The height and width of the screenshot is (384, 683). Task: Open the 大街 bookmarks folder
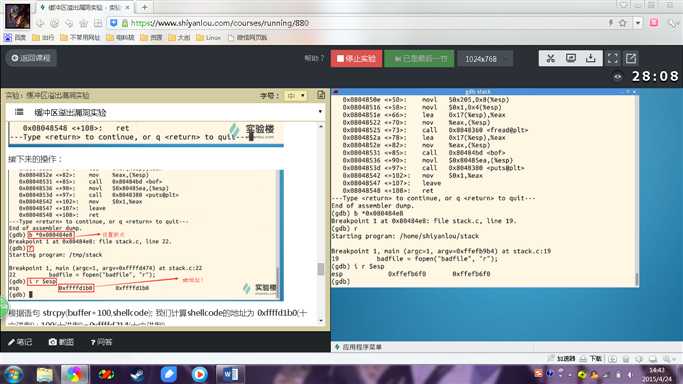(179, 37)
